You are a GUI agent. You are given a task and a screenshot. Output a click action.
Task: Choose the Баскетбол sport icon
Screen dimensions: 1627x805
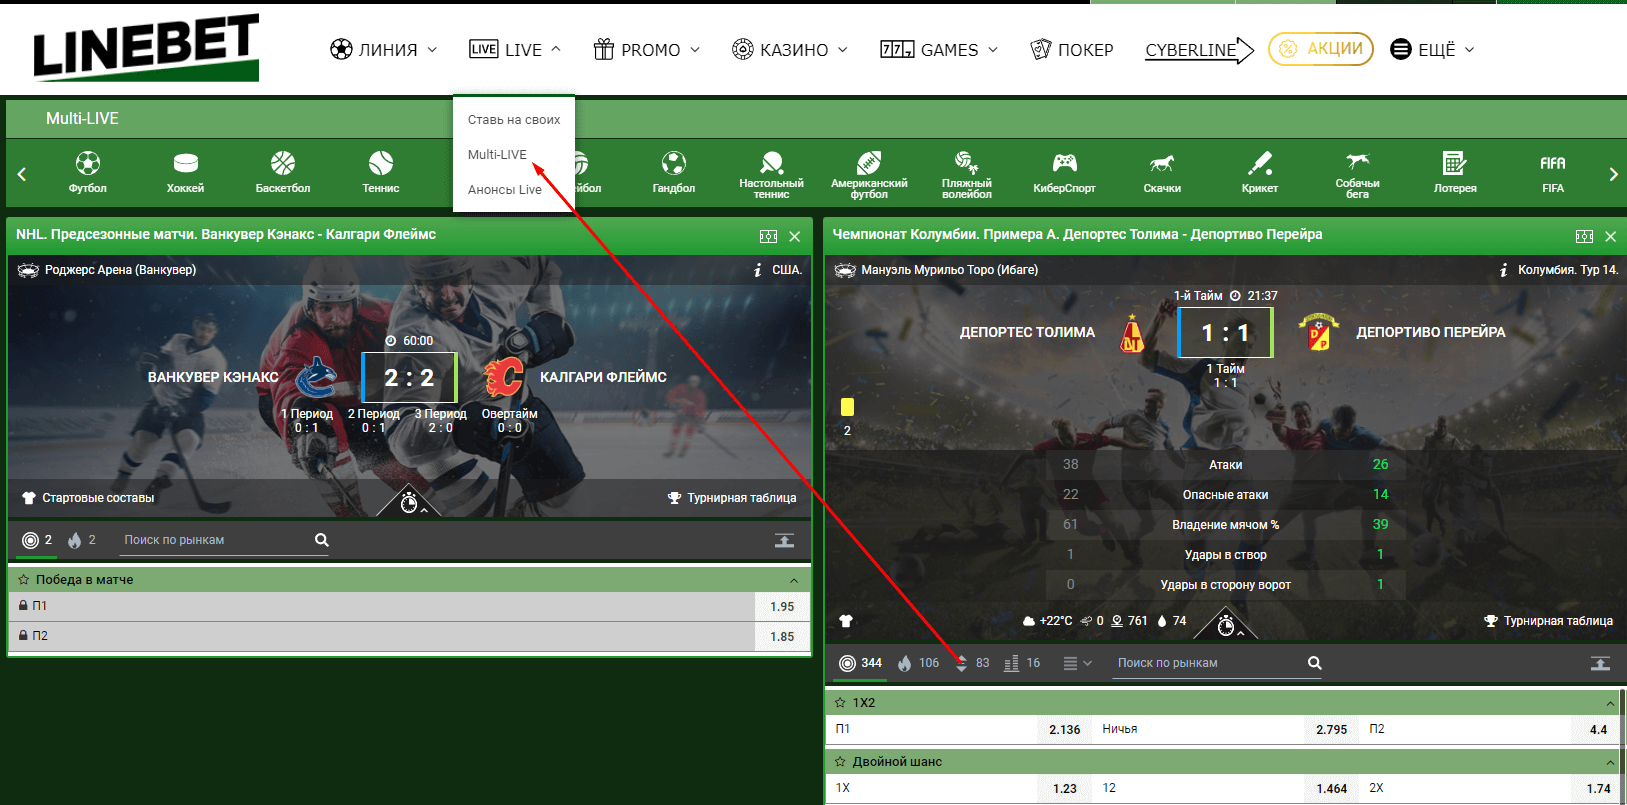[x=283, y=172]
